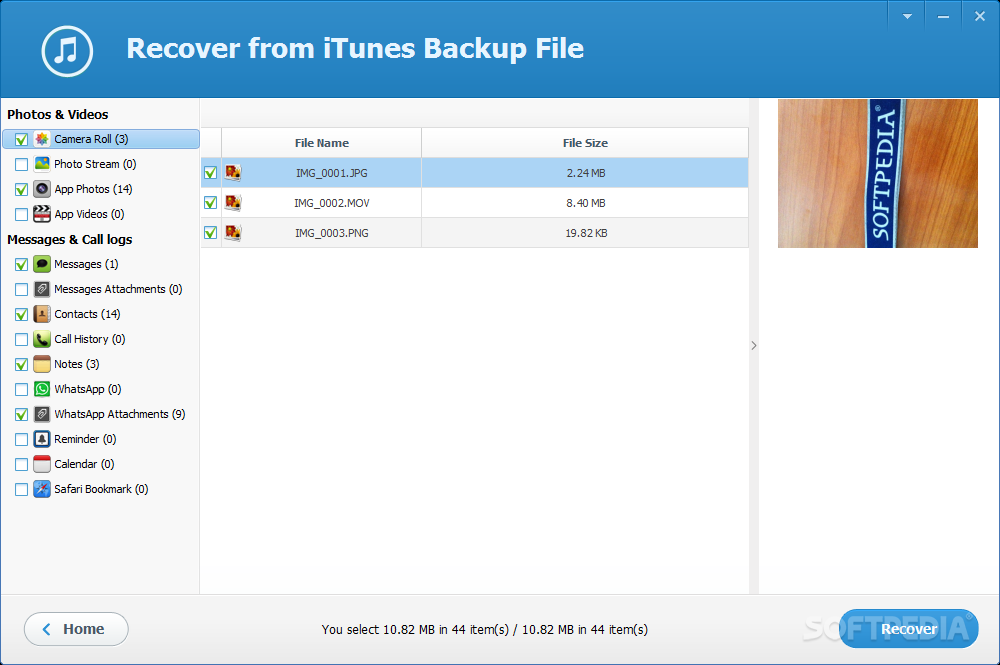Image resolution: width=1000 pixels, height=665 pixels.
Task: Uncheck the IMG_0001.JPG file checkbox
Action: tap(210, 173)
